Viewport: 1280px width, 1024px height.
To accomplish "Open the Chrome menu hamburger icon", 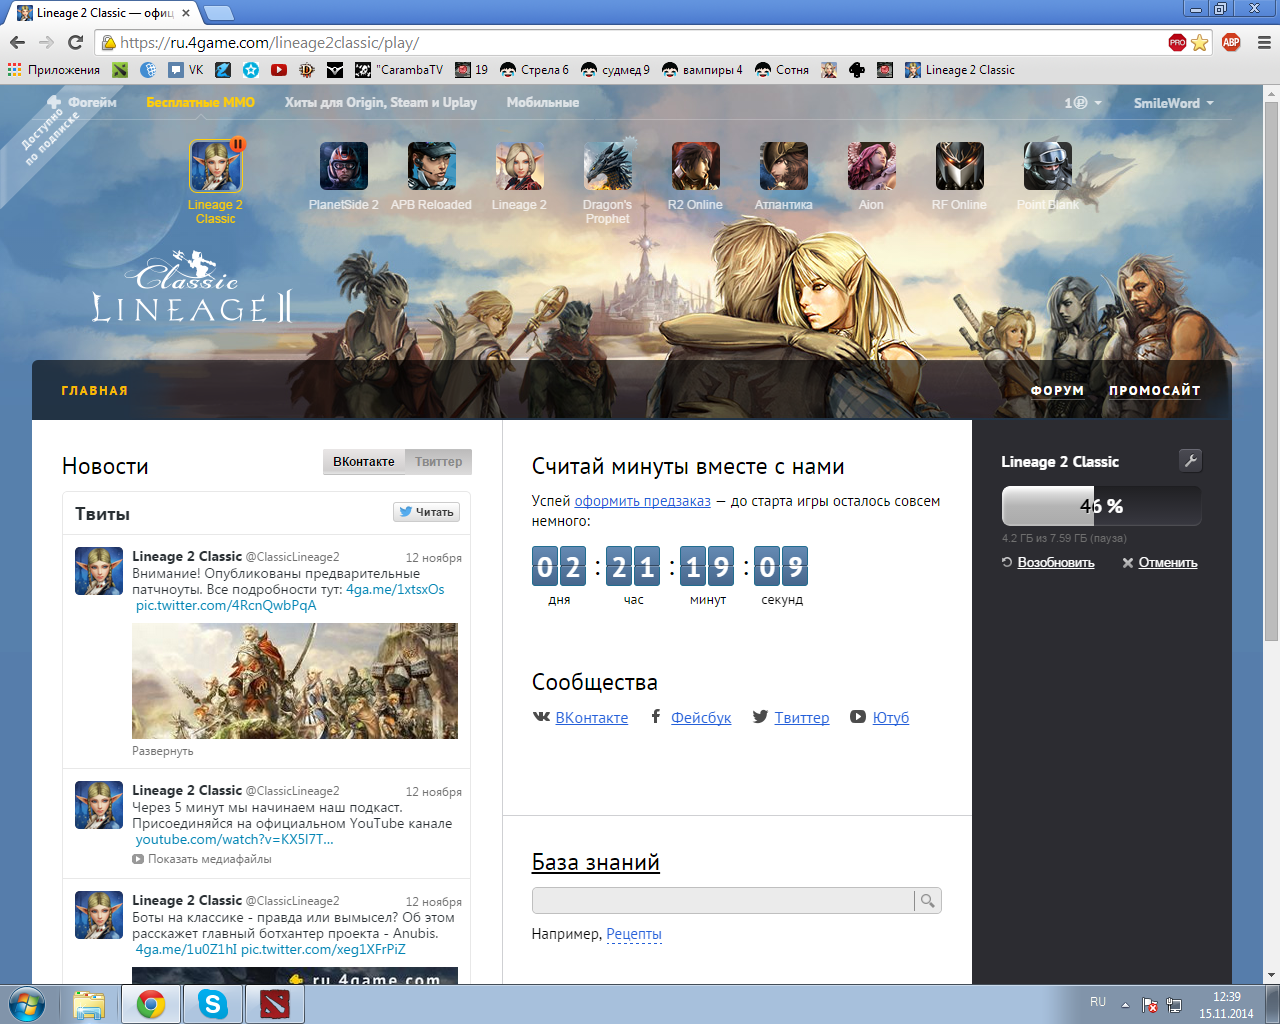I will coord(1264,42).
